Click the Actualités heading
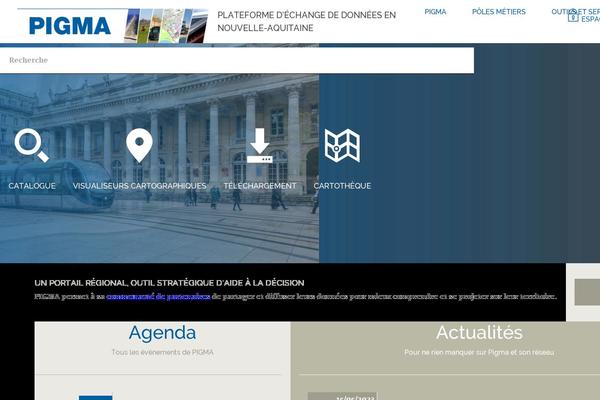 (x=479, y=332)
